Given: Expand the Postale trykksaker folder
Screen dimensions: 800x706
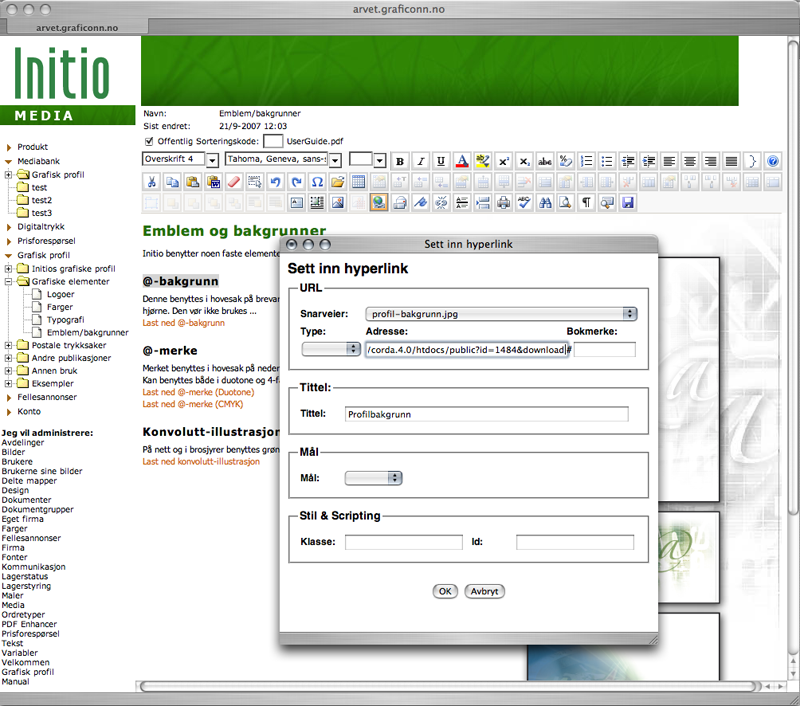Looking at the screenshot, I should (x=9, y=345).
